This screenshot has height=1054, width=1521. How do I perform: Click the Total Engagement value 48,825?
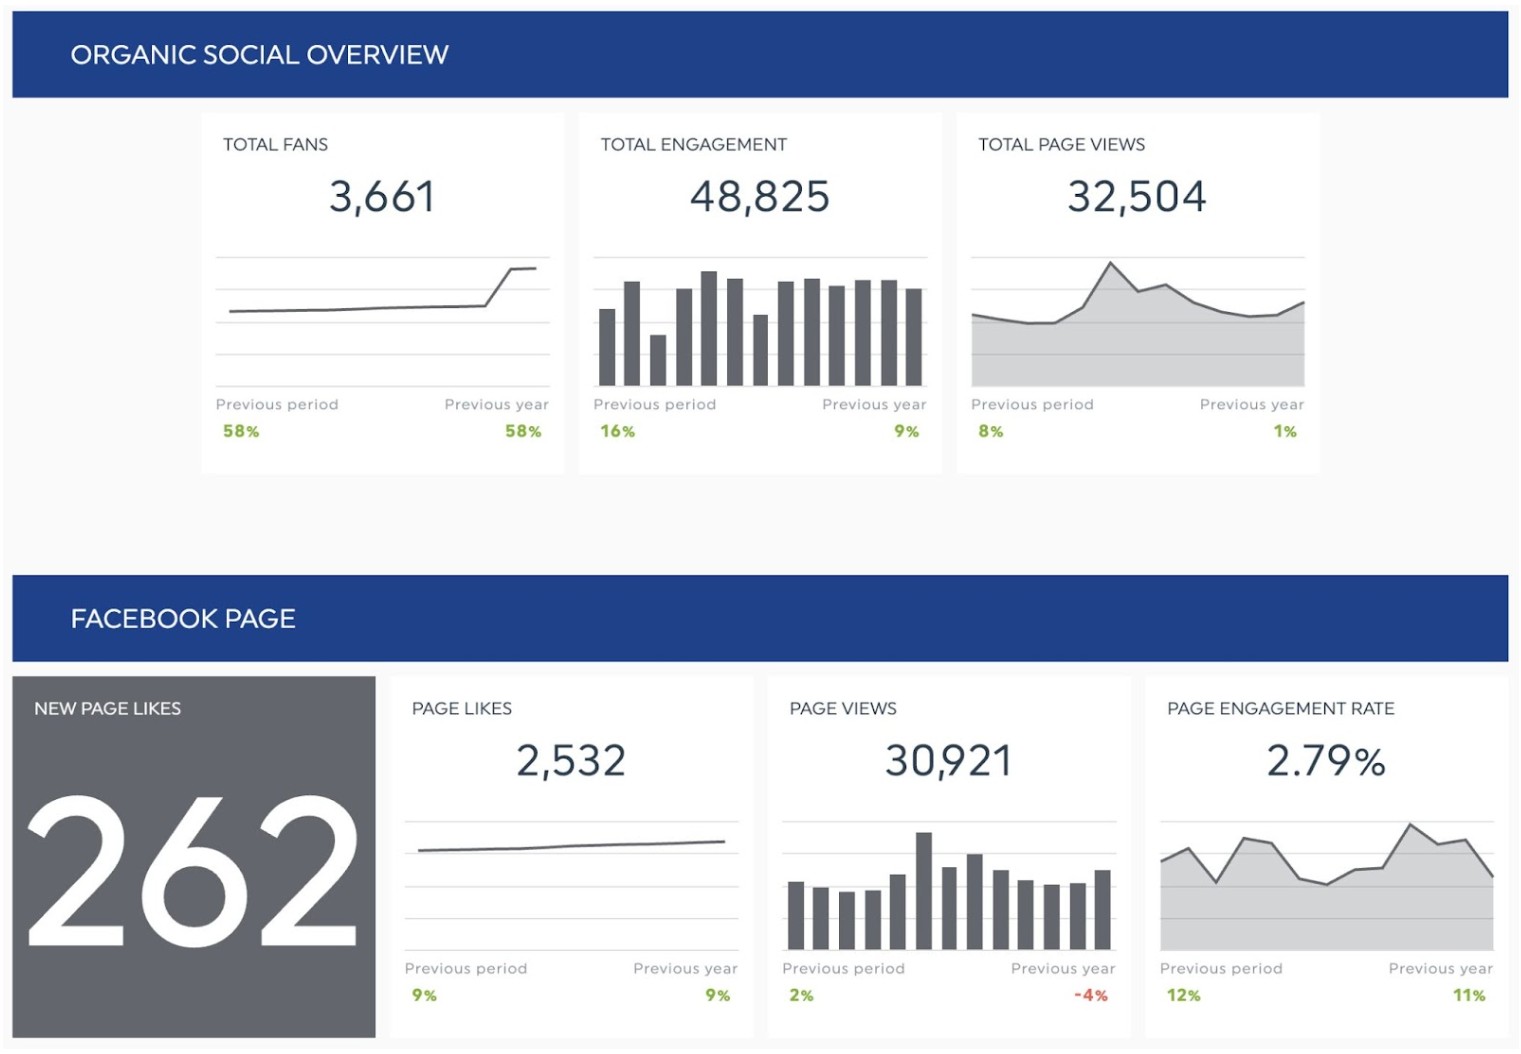click(760, 197)
